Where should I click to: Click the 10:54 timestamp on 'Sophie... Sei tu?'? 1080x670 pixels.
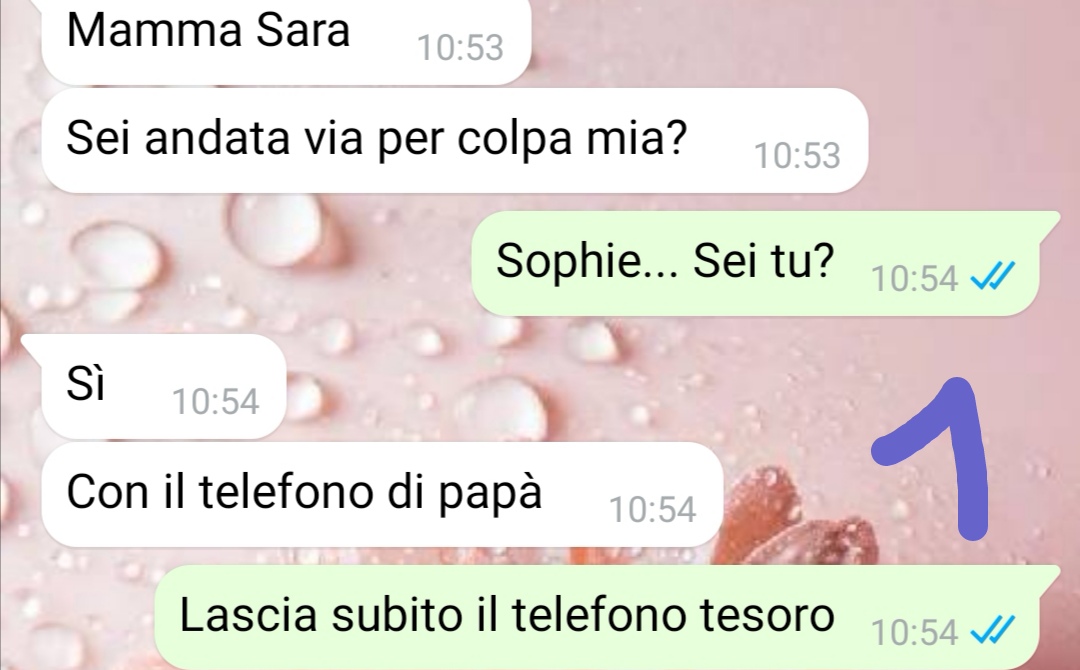[914, 279]
